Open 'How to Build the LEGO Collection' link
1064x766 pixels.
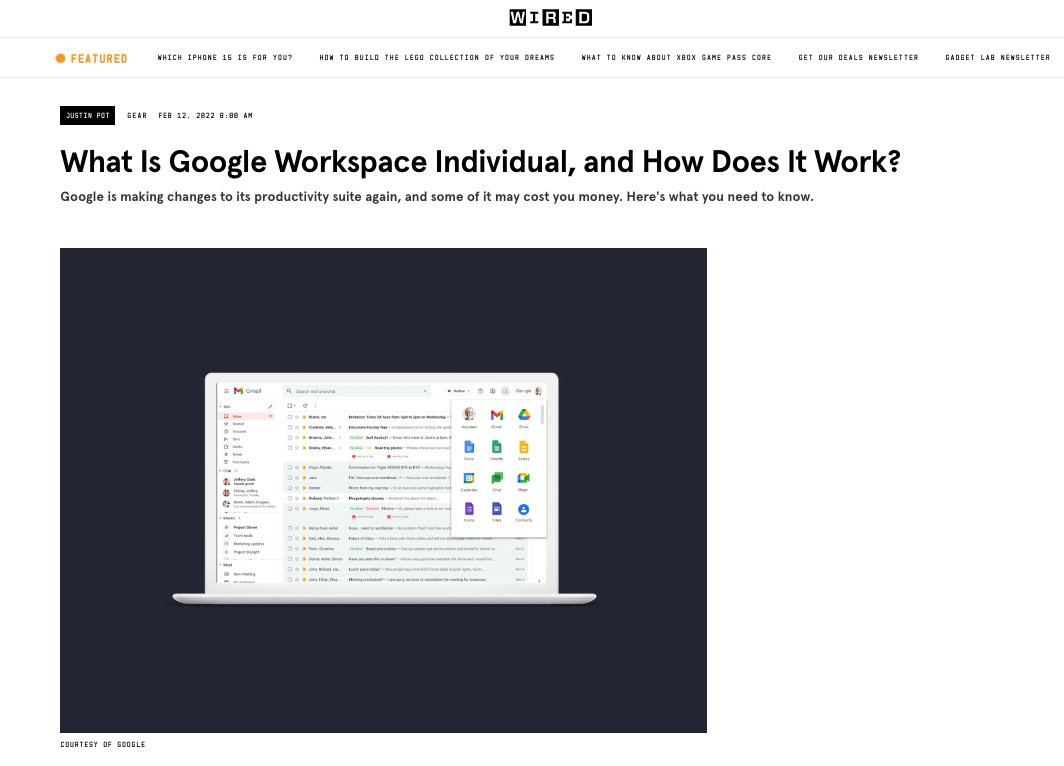(437, 58)
